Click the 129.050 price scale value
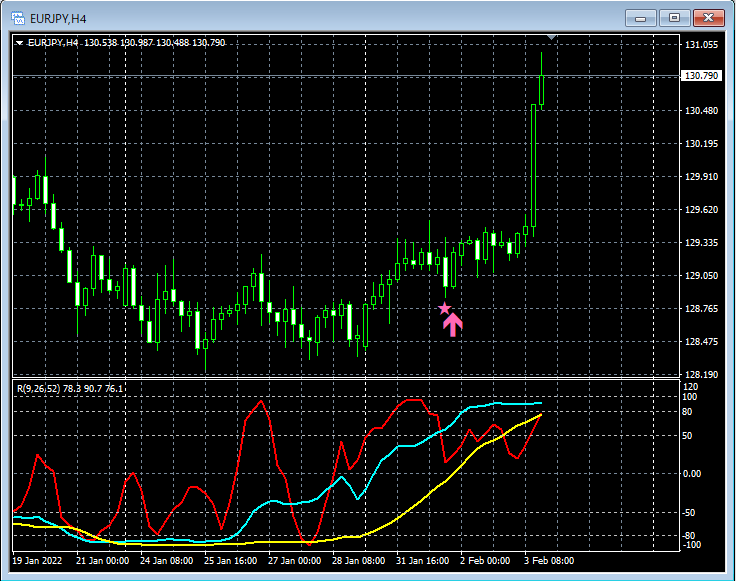The width and height of the screenshot is (737, 581). point(701,275)
